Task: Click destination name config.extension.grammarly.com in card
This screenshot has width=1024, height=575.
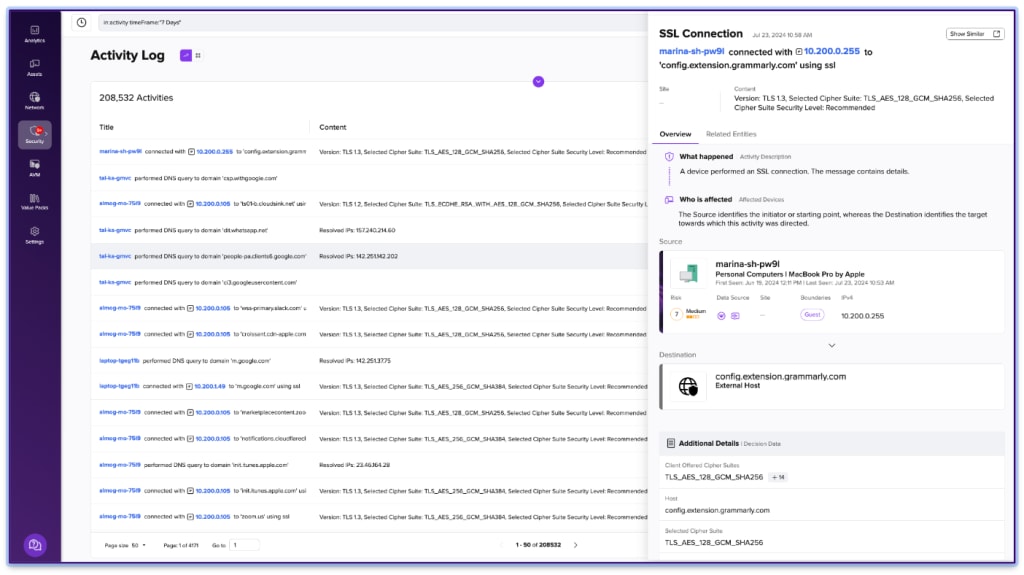Action: pos(780,376)
